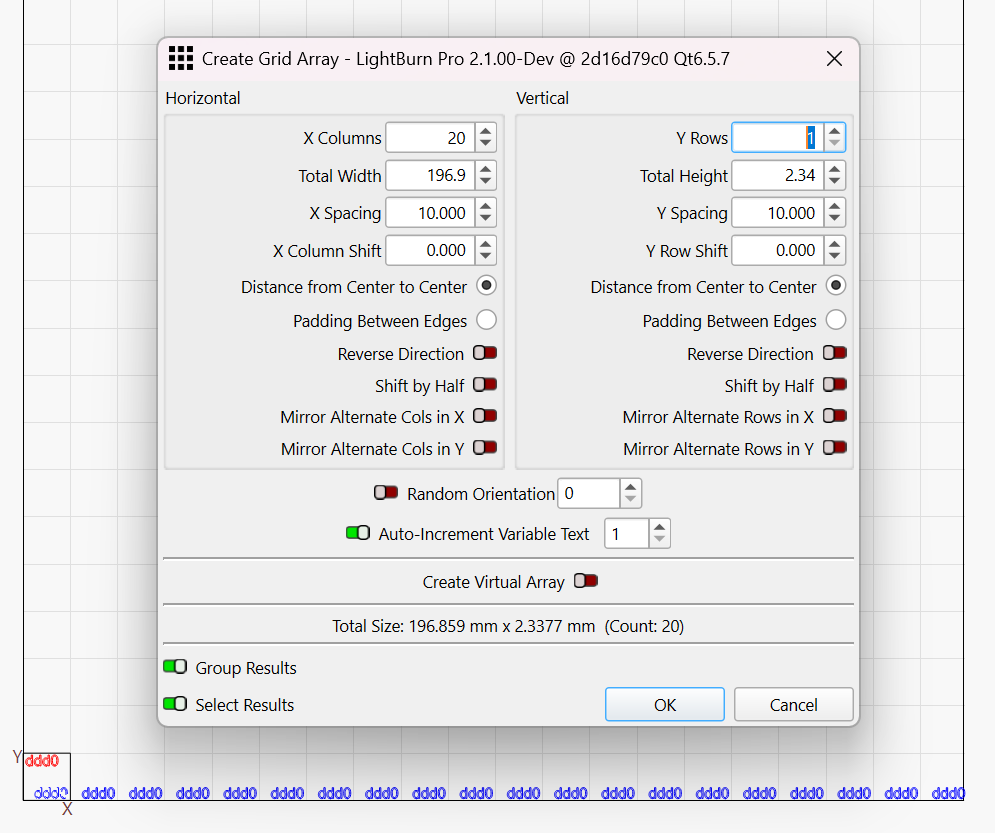Click the Cancel button

(x=793, y=705)
